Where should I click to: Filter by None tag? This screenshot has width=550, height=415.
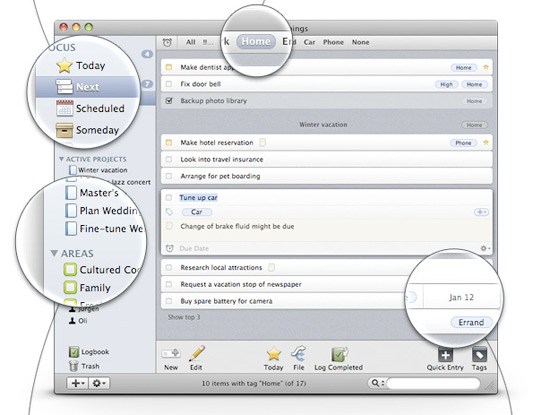tap(361, 42)
